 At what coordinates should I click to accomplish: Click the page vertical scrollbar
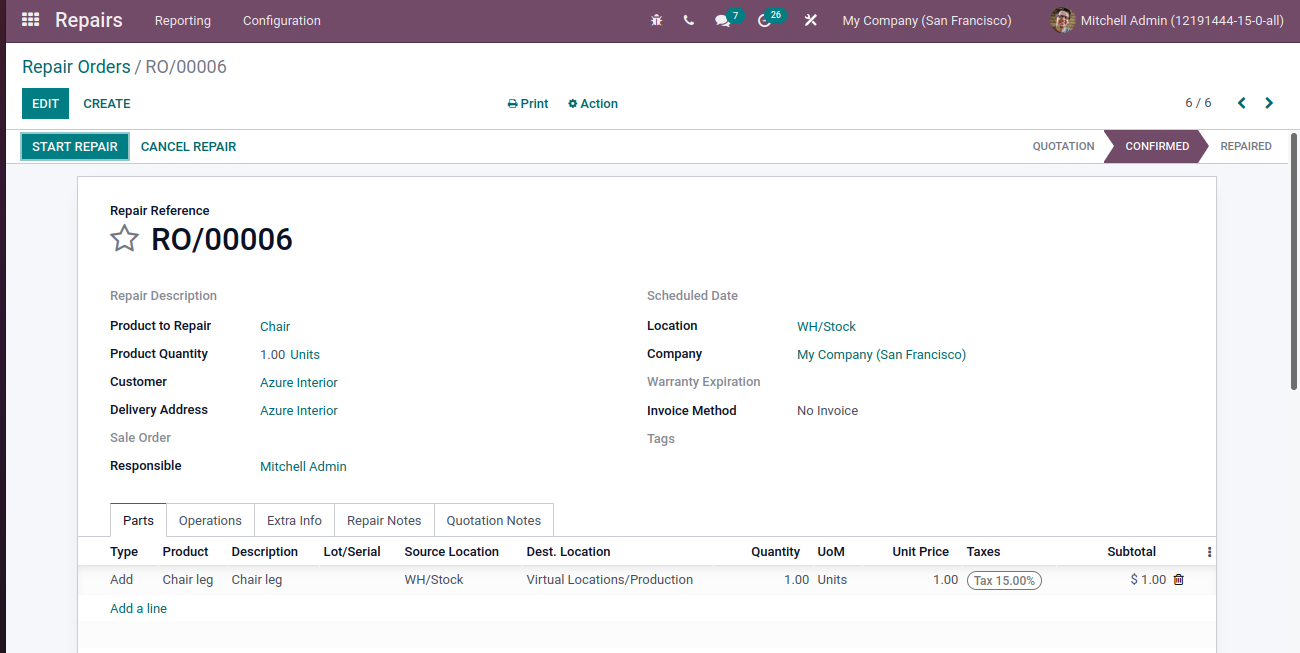tap(1294, 260)
